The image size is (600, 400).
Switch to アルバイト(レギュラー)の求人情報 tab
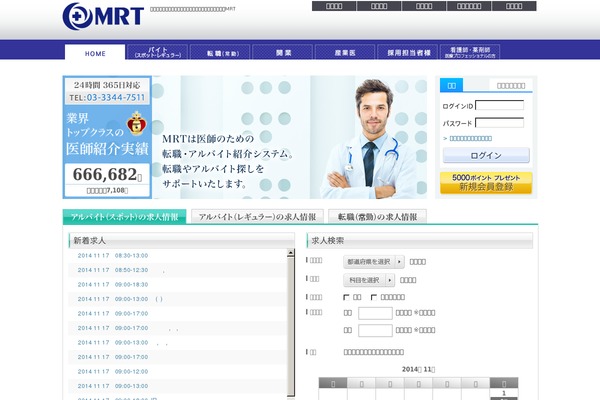pos(257,216)
